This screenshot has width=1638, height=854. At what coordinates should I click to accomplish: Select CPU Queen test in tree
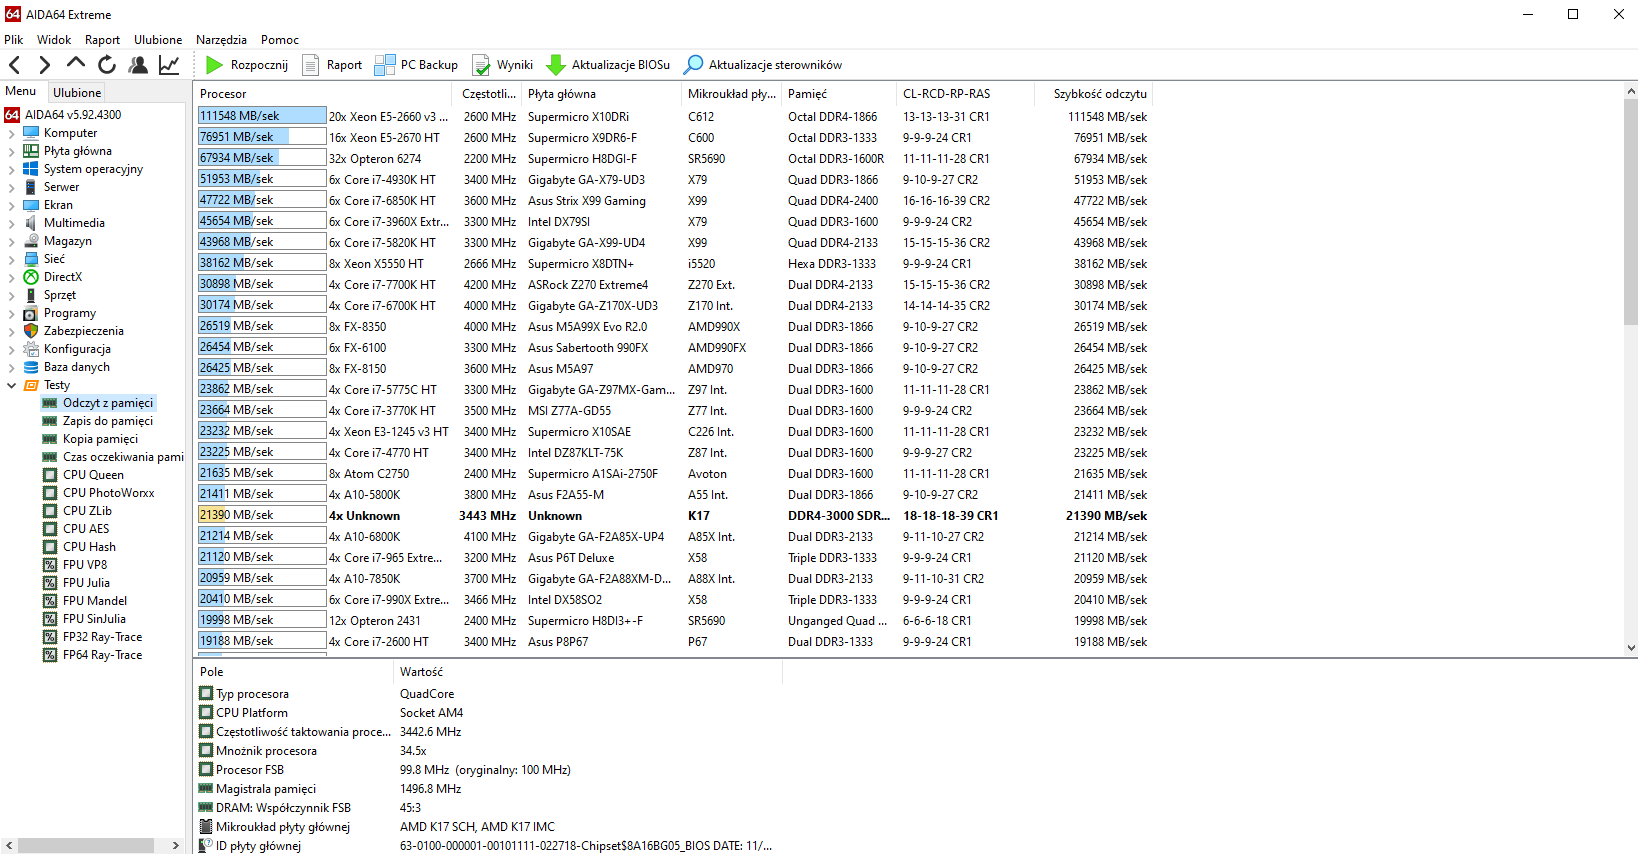pyautogui.click(x=93, y=475)
